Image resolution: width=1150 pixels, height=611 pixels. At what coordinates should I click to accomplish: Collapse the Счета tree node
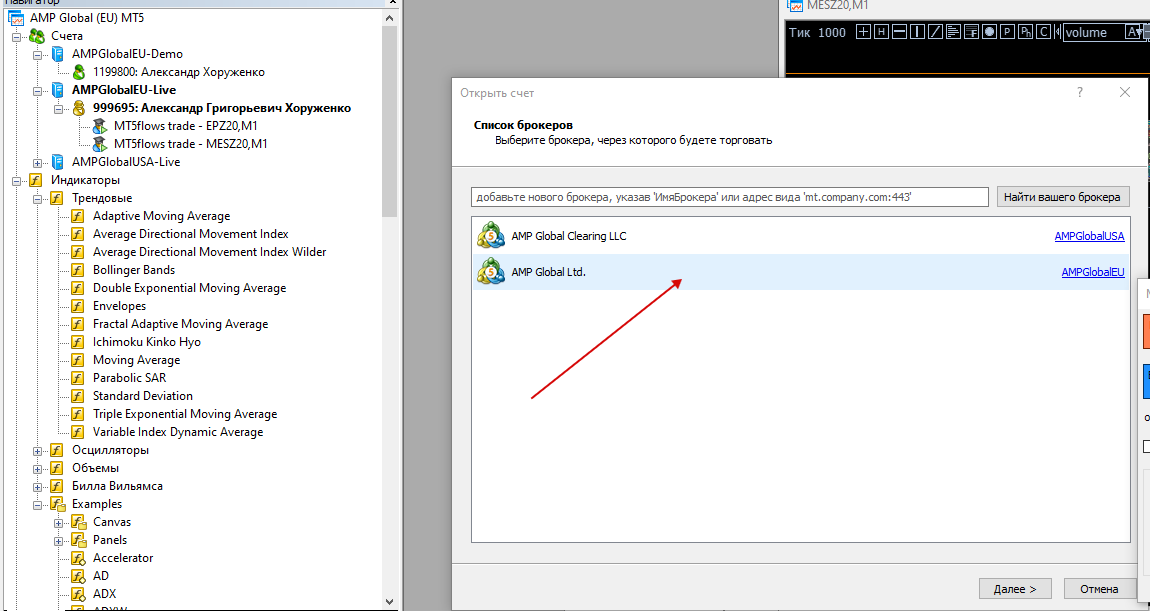pyautogui.click(x=17, y=37)
